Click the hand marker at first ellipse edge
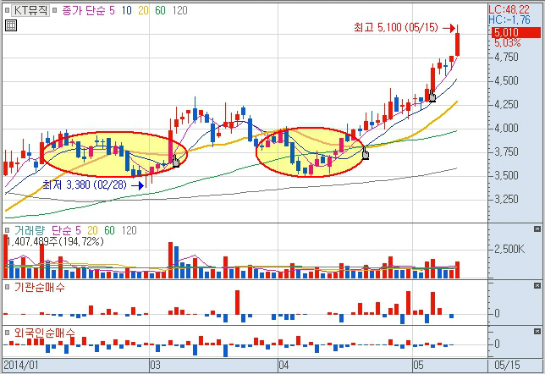This screenshot has height=374, width=545. pyautogui.click(x=176, y=161)
